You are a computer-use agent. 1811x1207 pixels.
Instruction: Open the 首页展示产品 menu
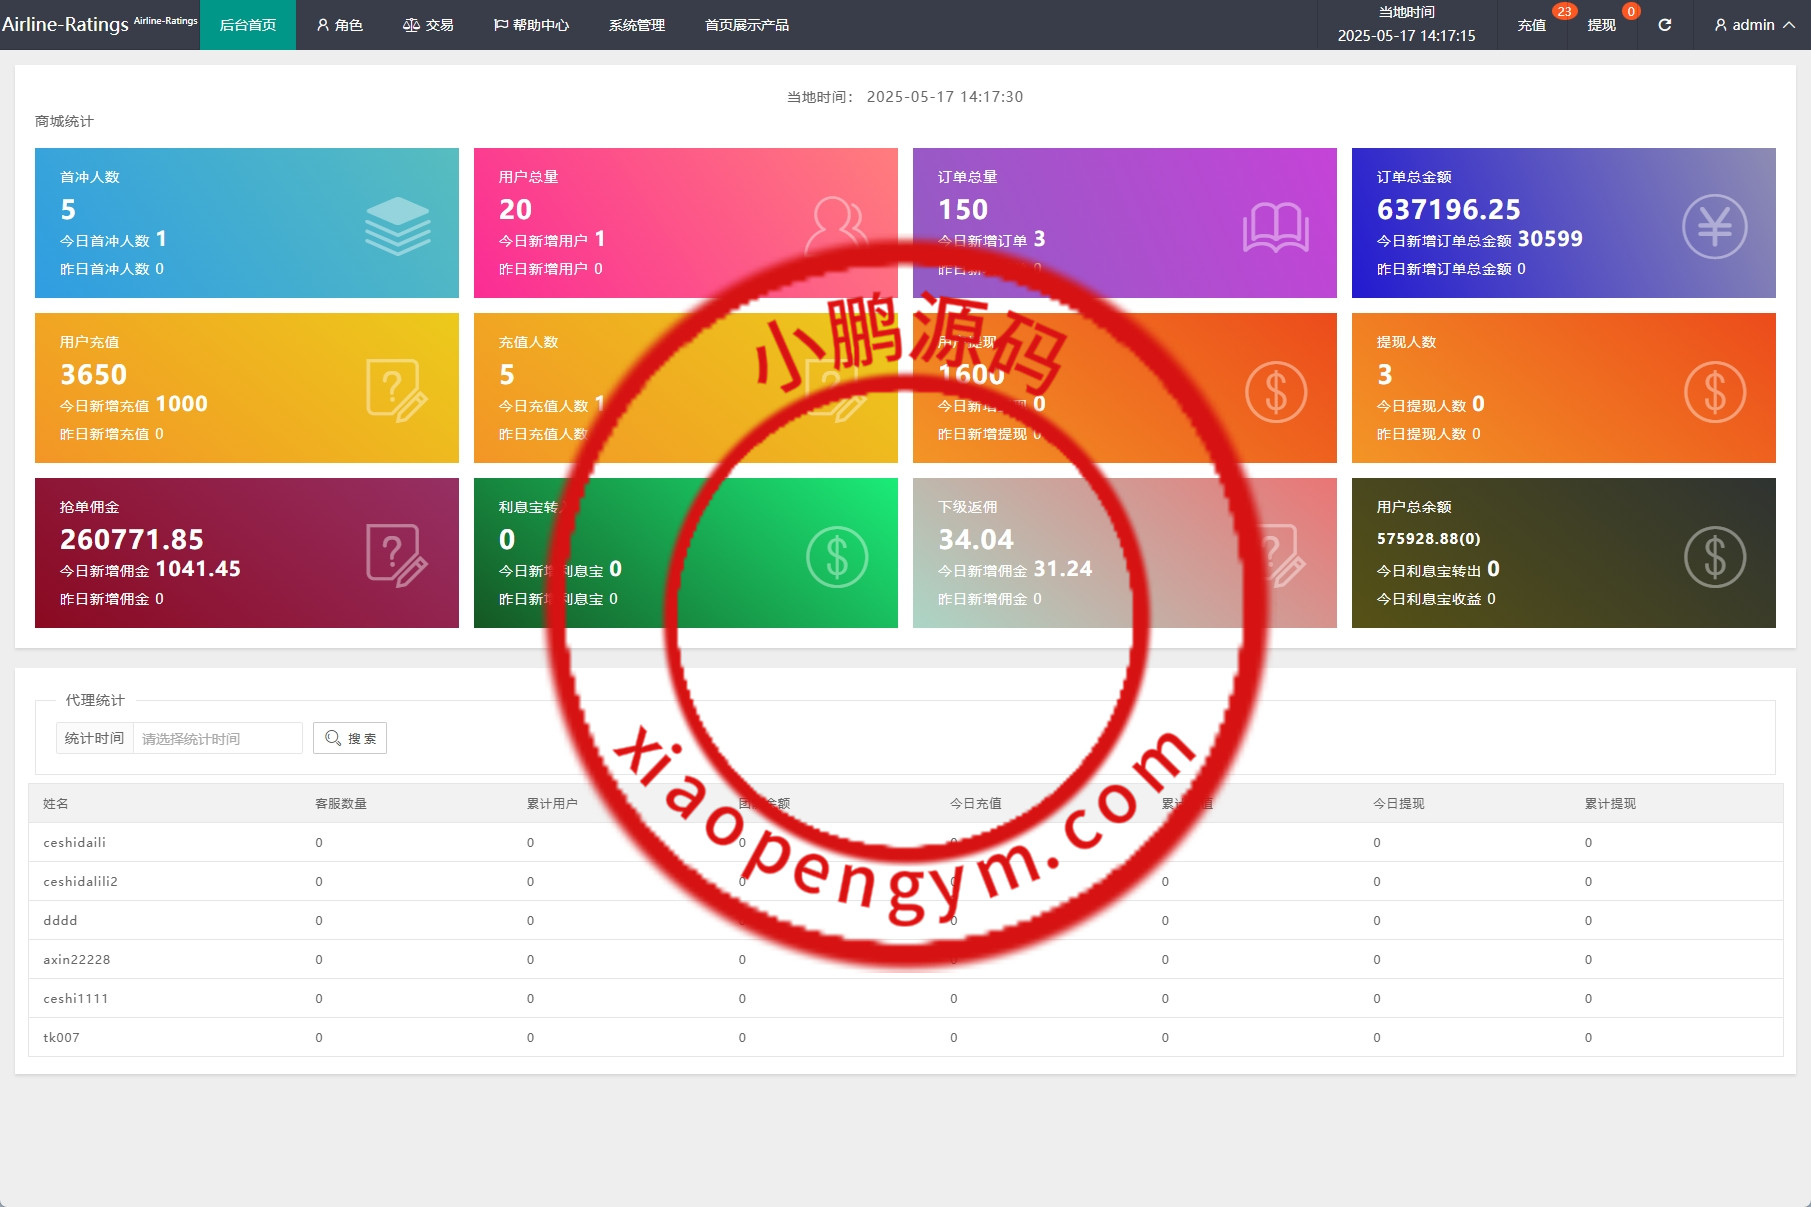coord(747,25)
